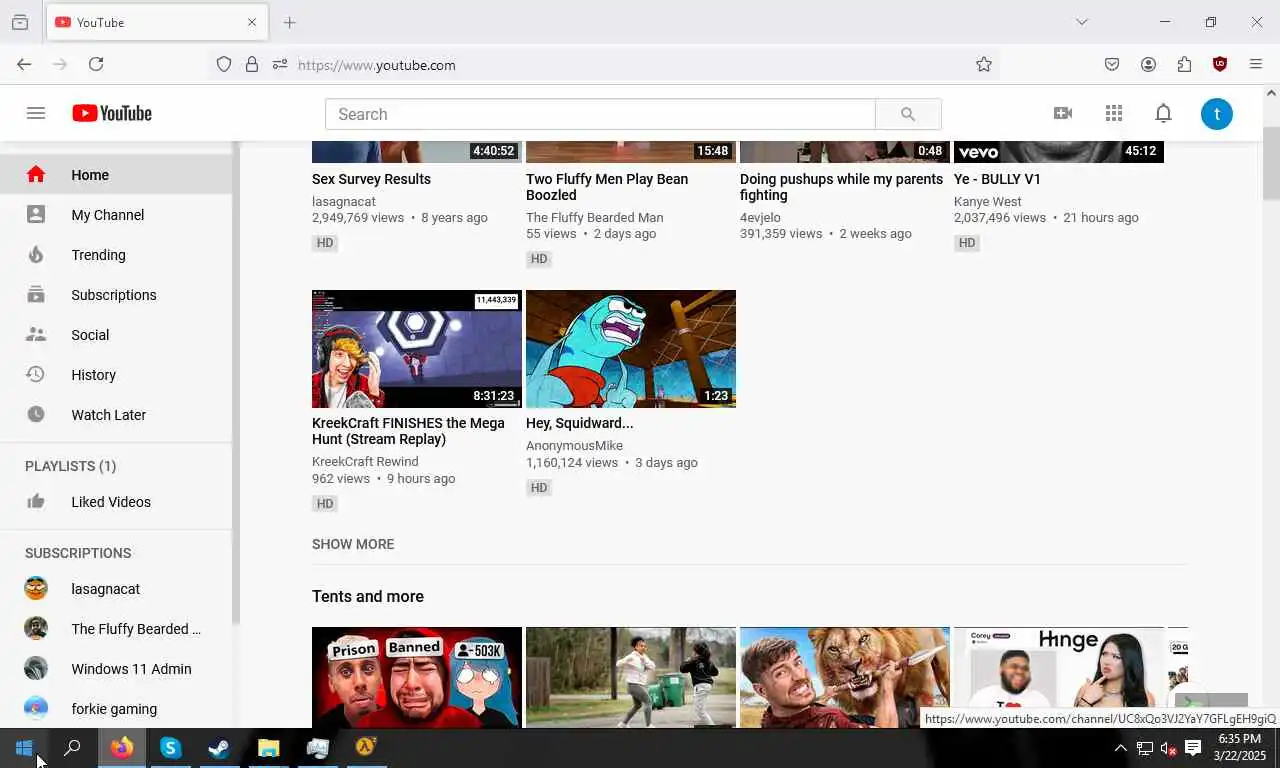The image size is (1280, 768).
Task: Reload the page
Action: [x=96, y=64]
